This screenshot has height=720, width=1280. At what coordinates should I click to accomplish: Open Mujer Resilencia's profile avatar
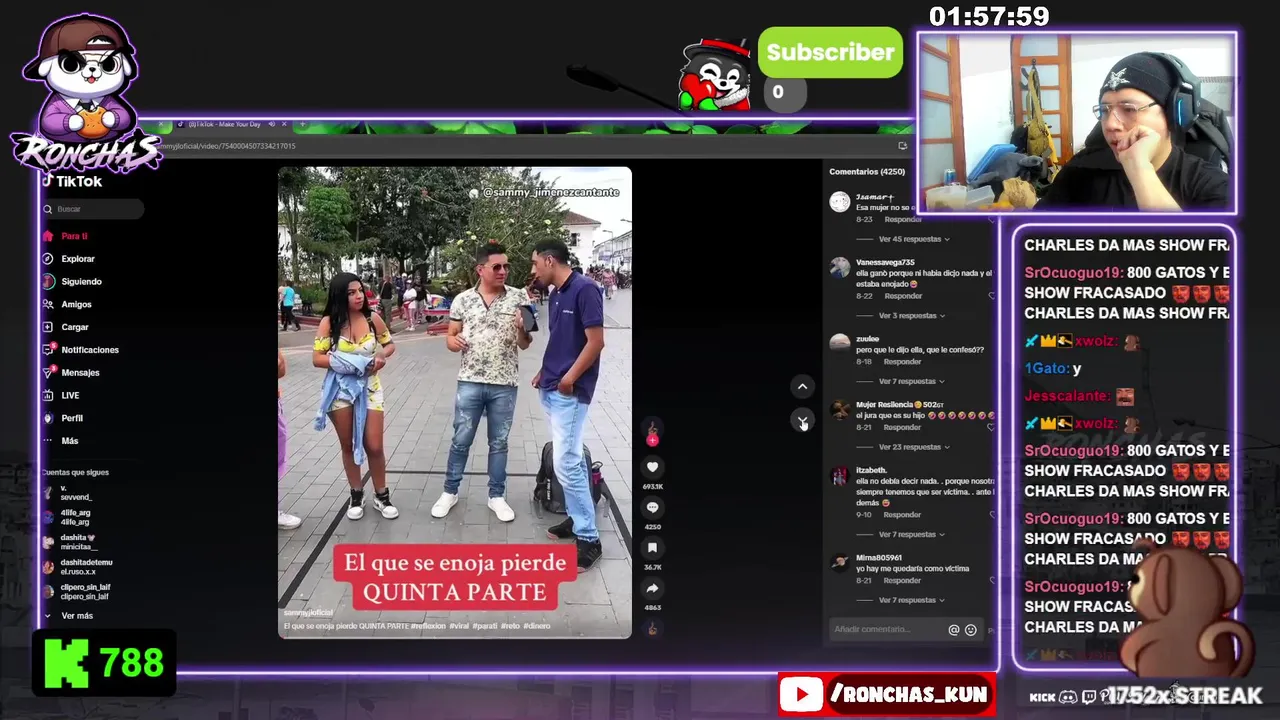tap(840, 409)
